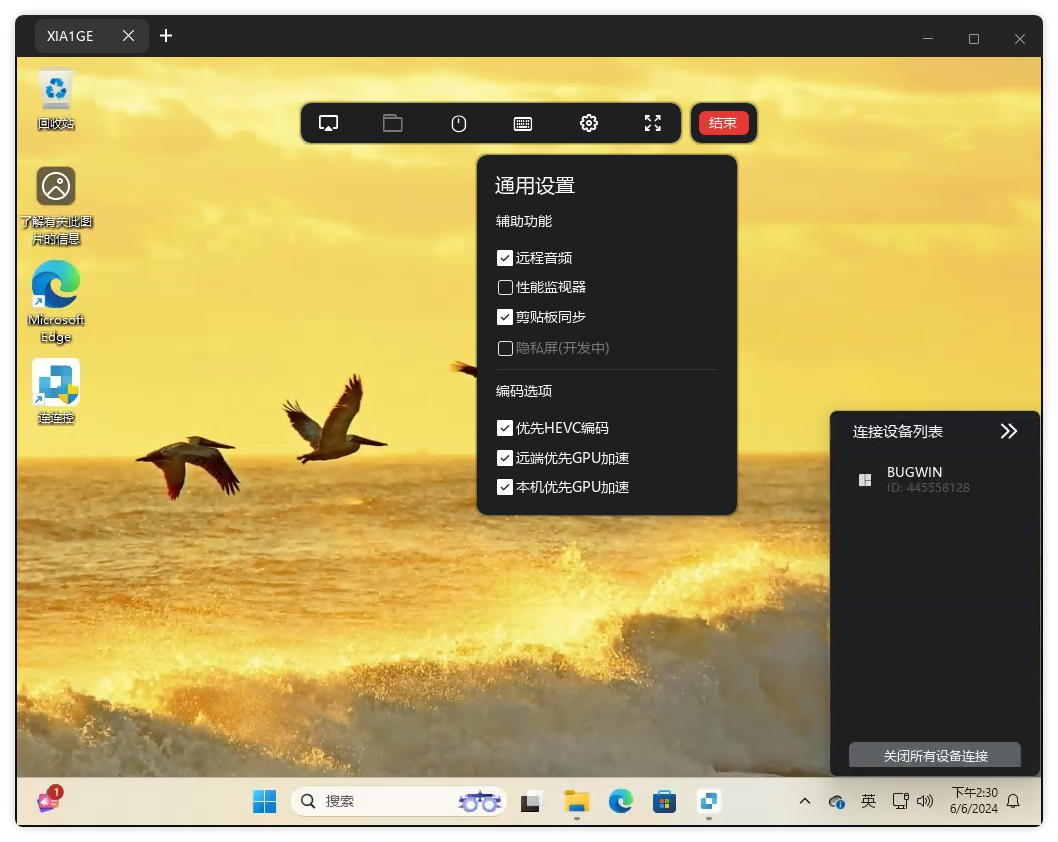Select the BUGWIN device entry
Image resolution: width=1058 pixels, height=842 pixels.
935,479
